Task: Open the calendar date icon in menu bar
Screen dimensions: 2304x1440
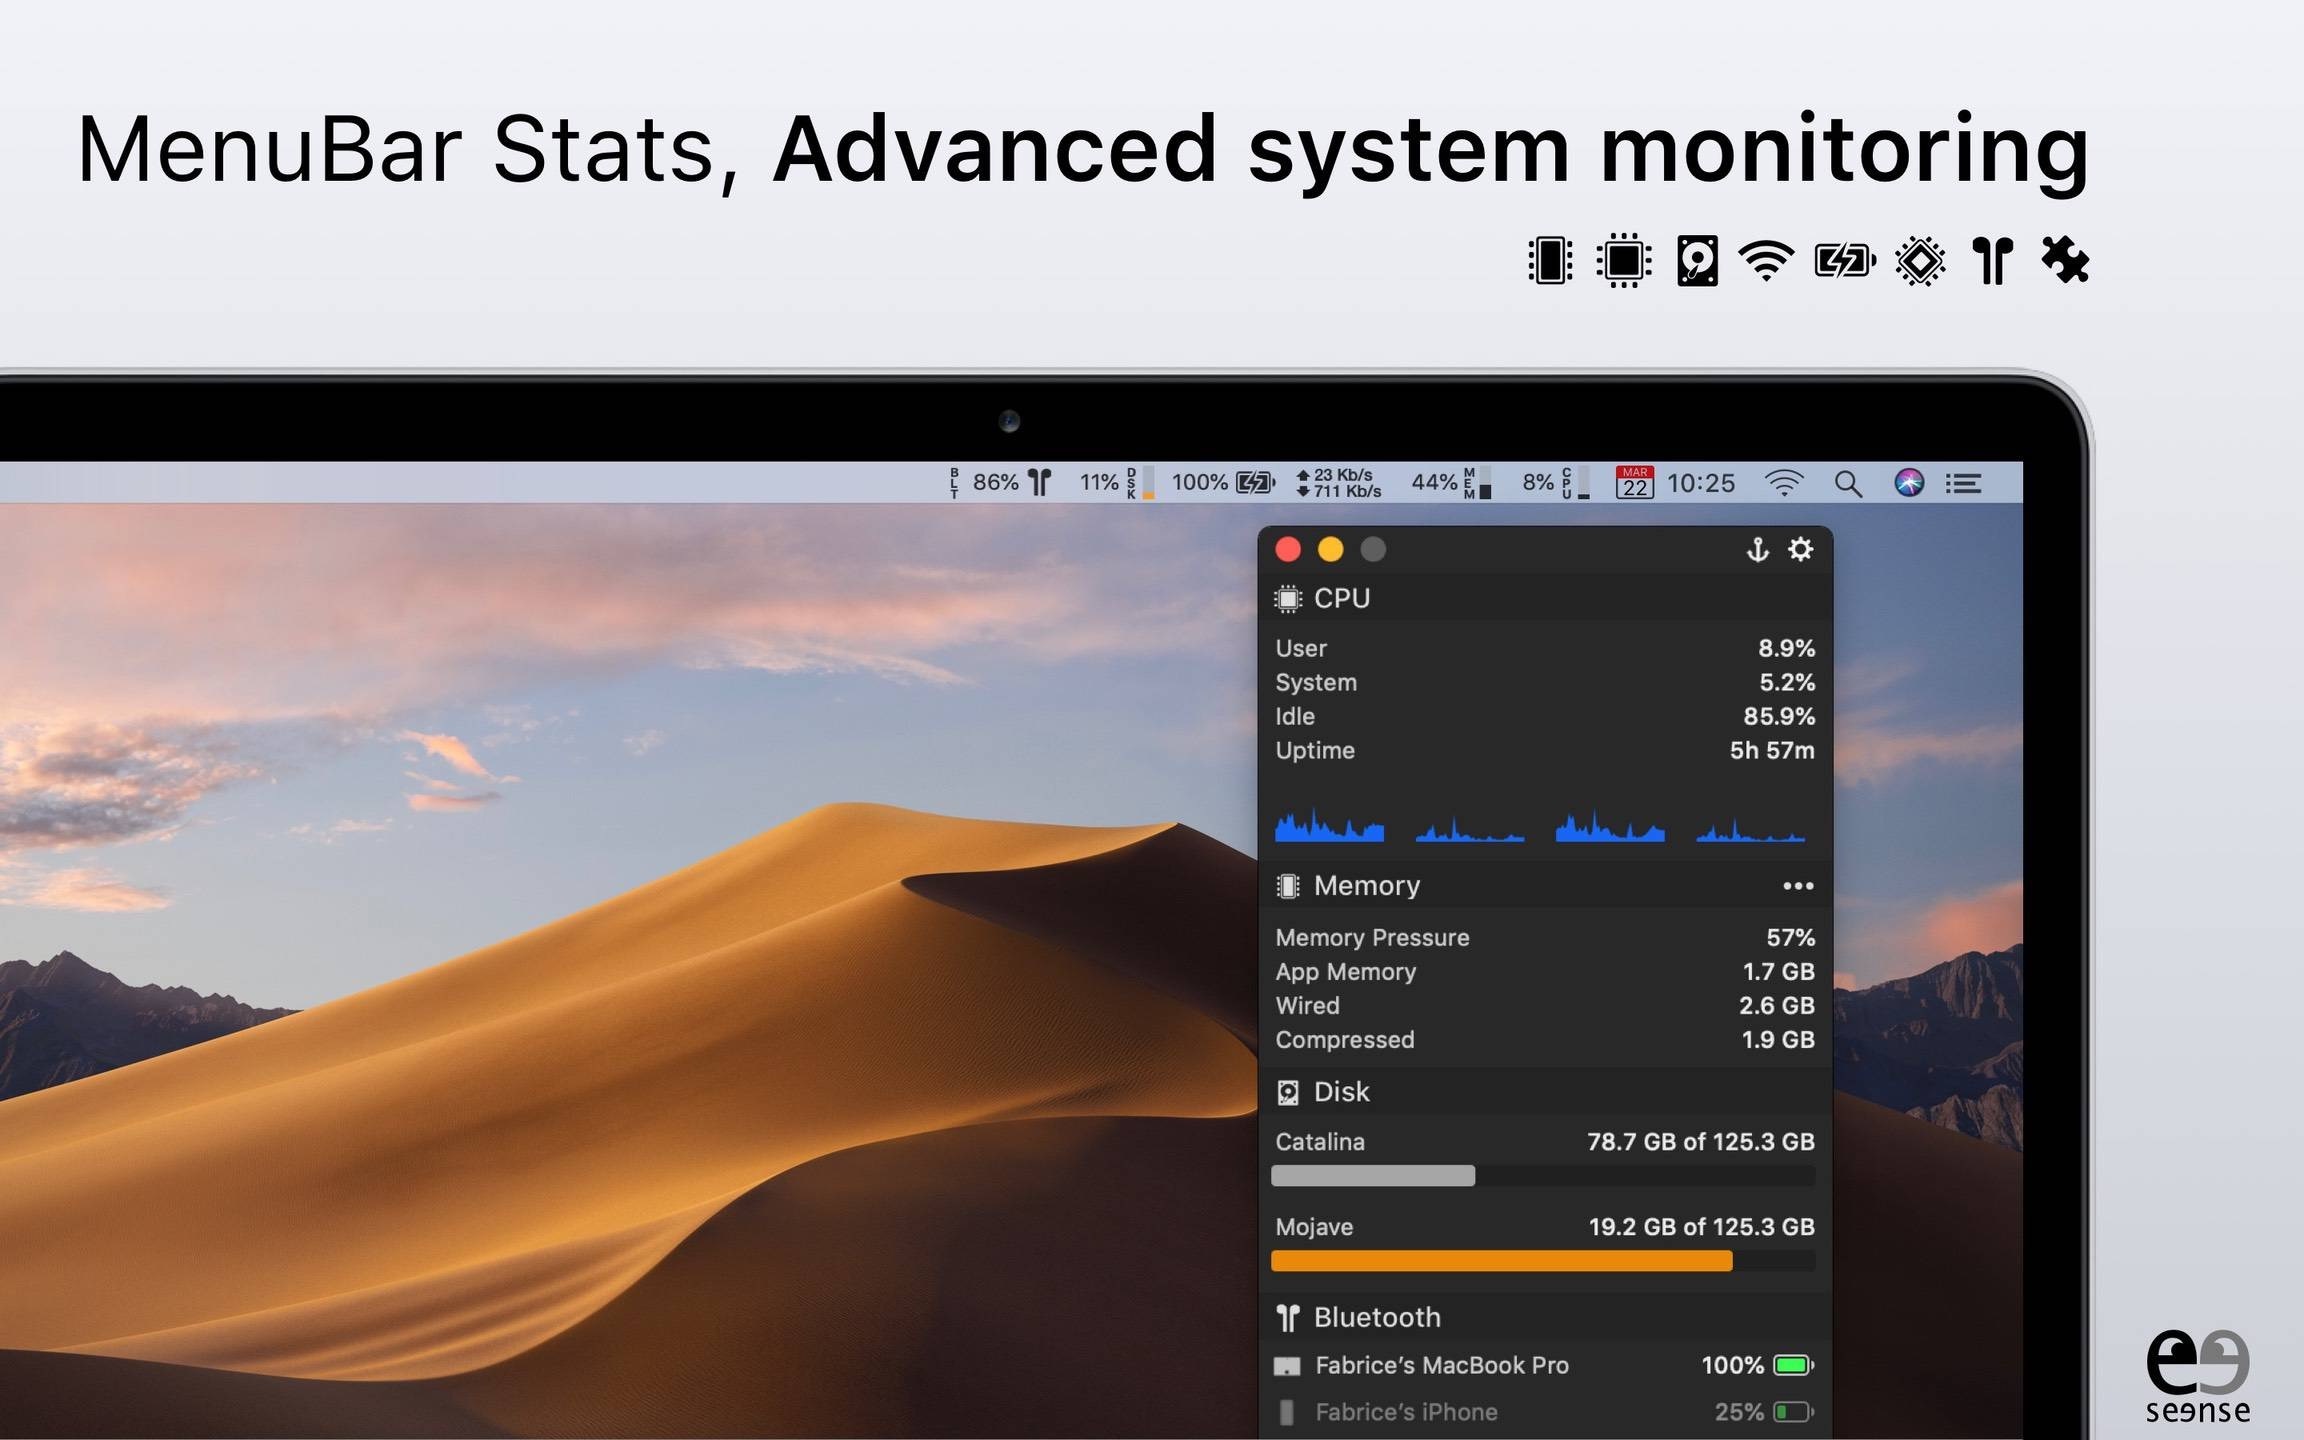Action: [x=1635, y=483]
